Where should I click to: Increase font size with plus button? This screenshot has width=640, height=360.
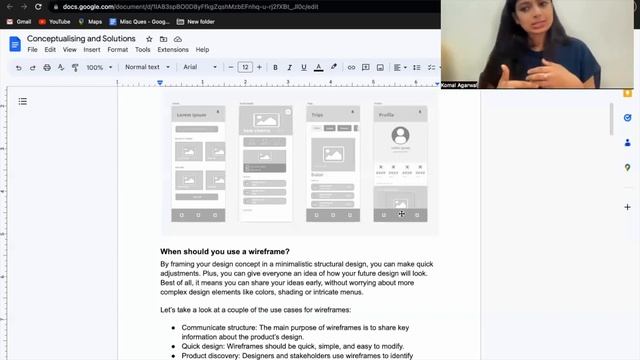click(x=259, y=67)
